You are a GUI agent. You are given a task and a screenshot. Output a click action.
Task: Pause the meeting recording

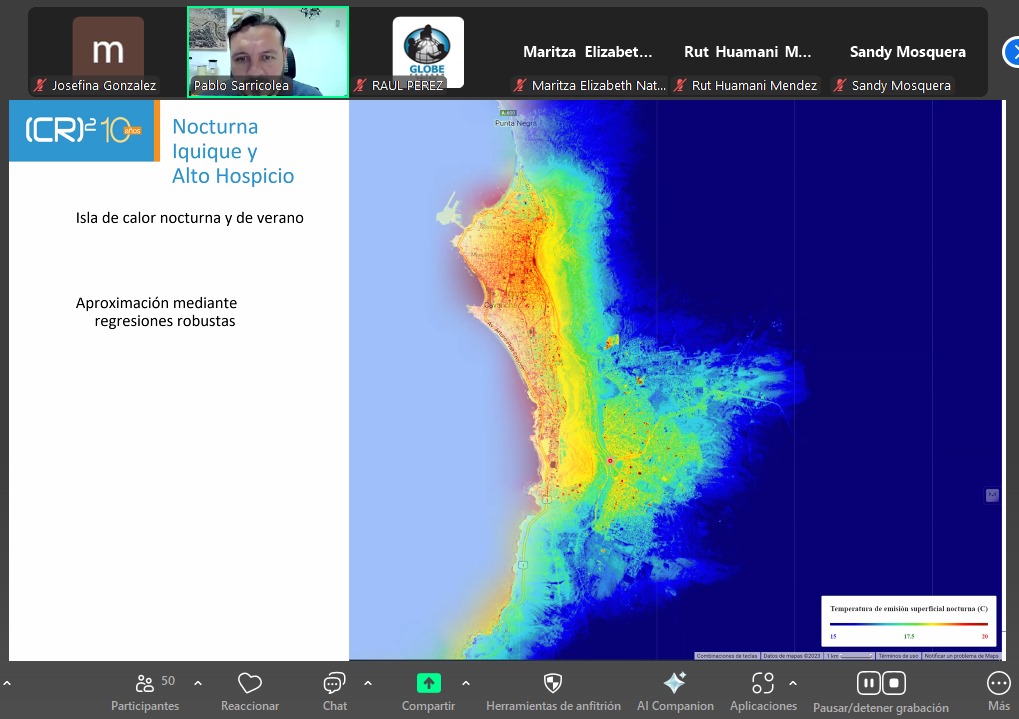pyautogui.click(x=869, y=683)
